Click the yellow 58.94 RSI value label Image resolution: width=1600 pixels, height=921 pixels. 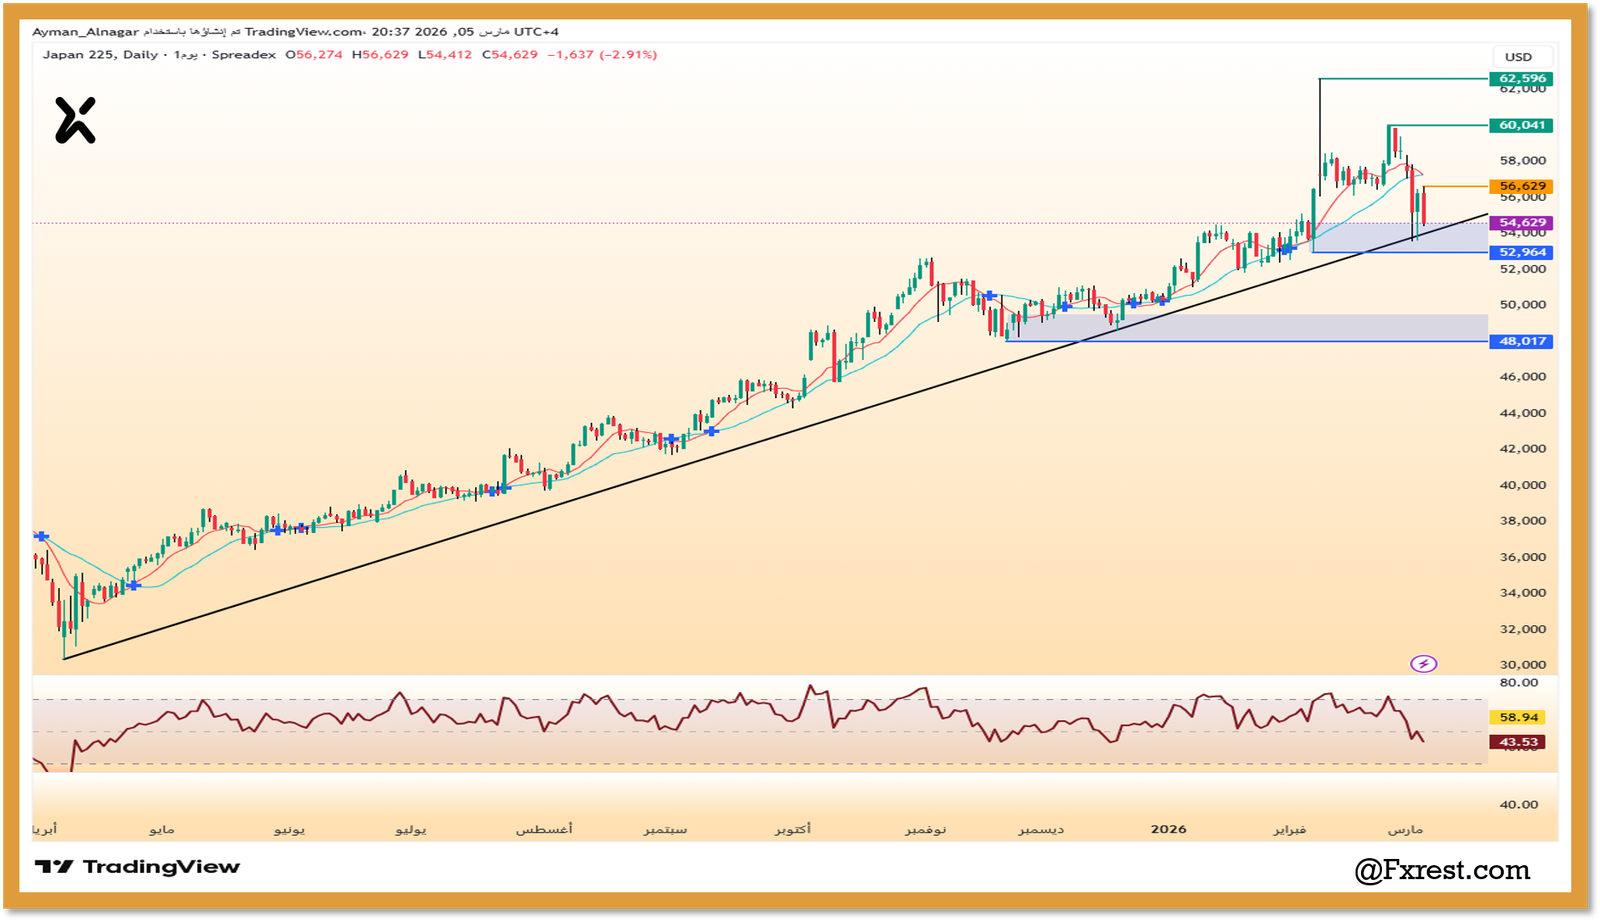[1517, 714]
